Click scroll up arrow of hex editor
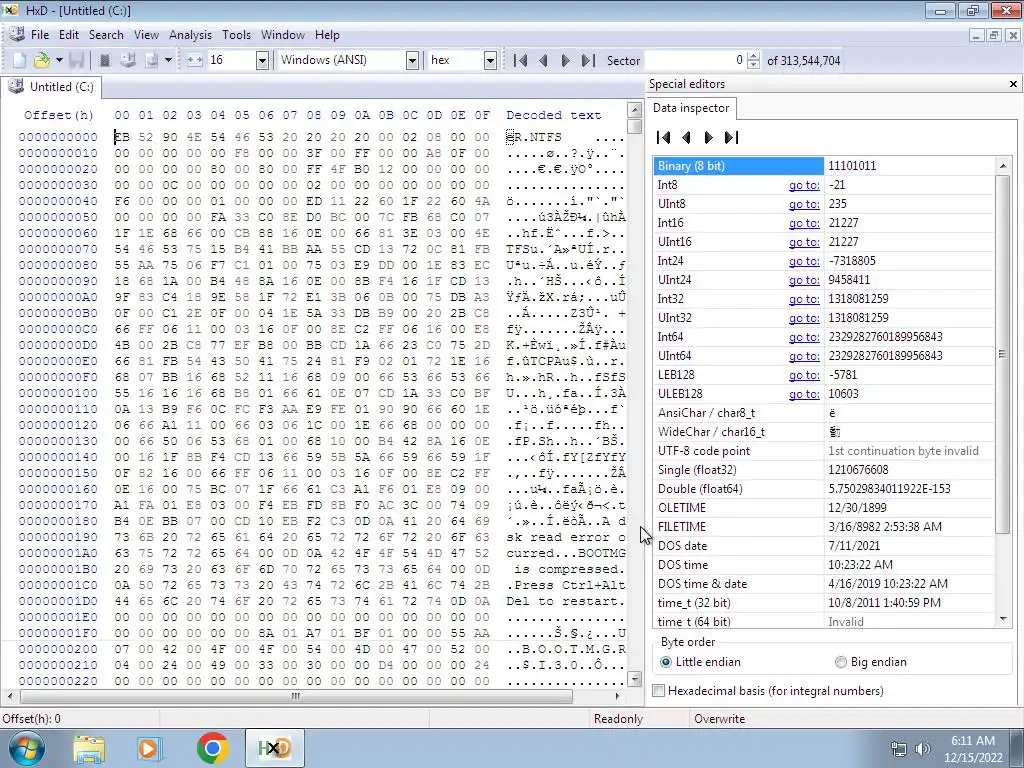Image resolution: width=1024 pixels, height=768 pixels. point(634,109)
